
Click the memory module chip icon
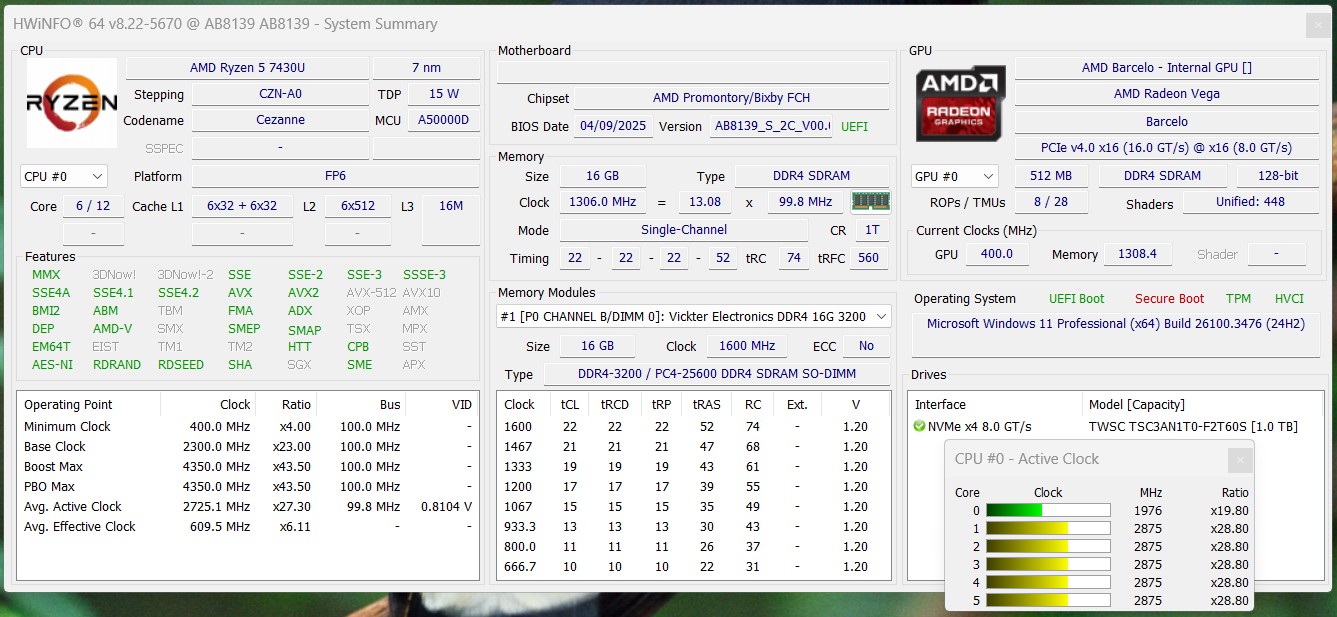[870, 202]
